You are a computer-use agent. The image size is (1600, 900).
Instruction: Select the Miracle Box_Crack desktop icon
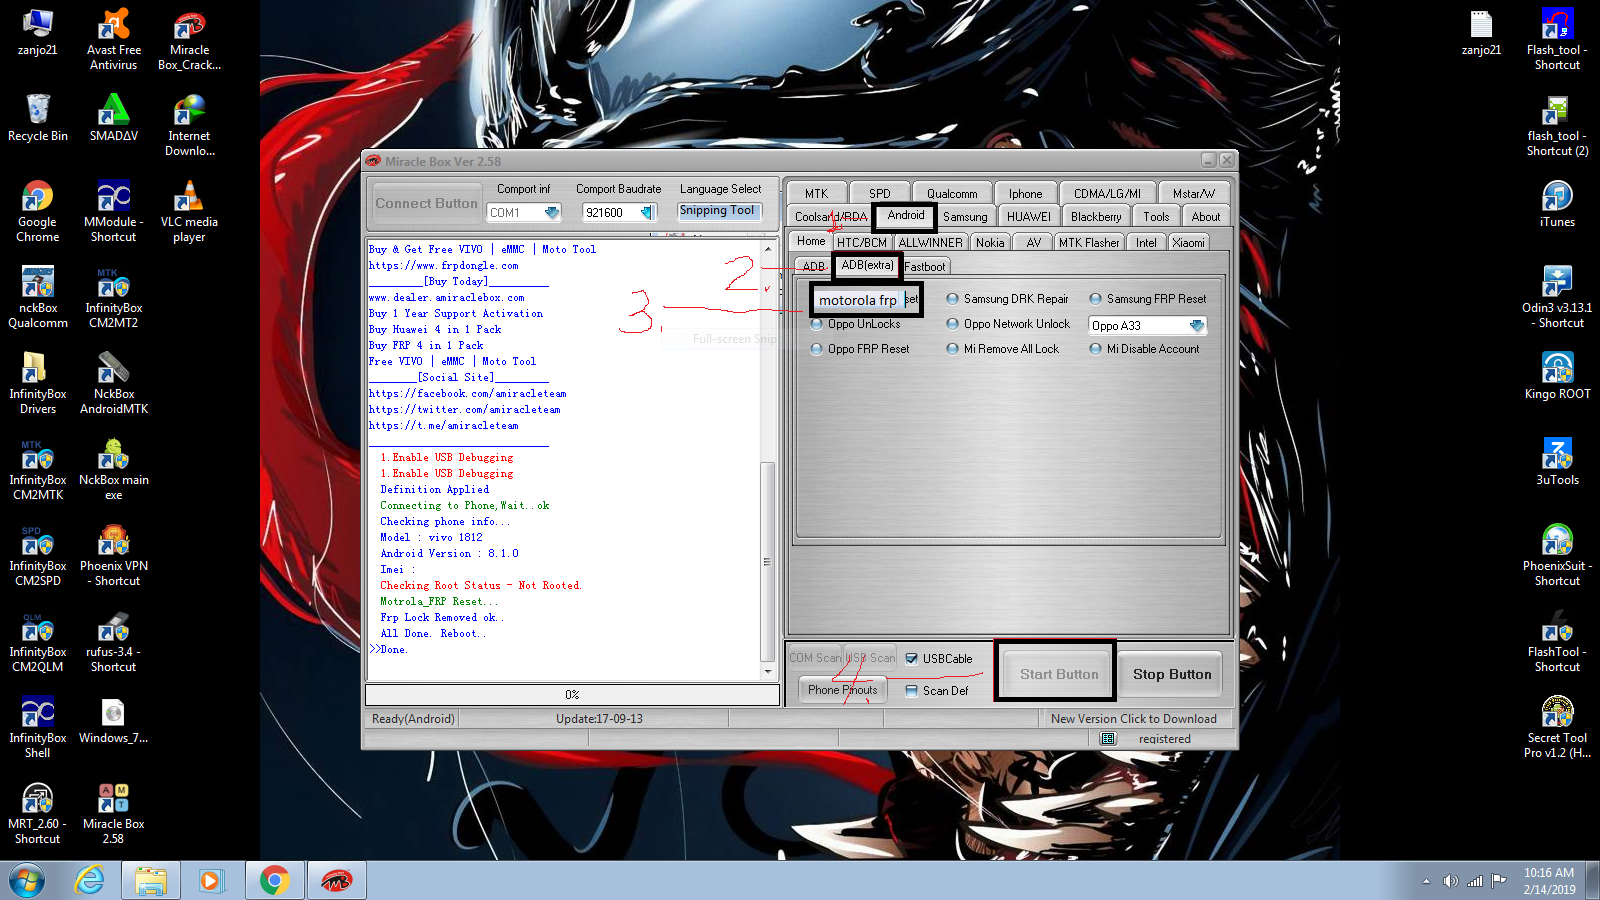(x=189, y=40)
